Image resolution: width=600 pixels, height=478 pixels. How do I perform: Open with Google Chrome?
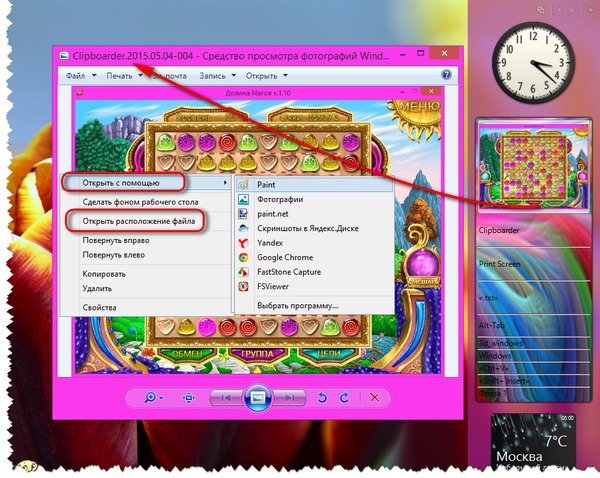click(x=315, y=257)
